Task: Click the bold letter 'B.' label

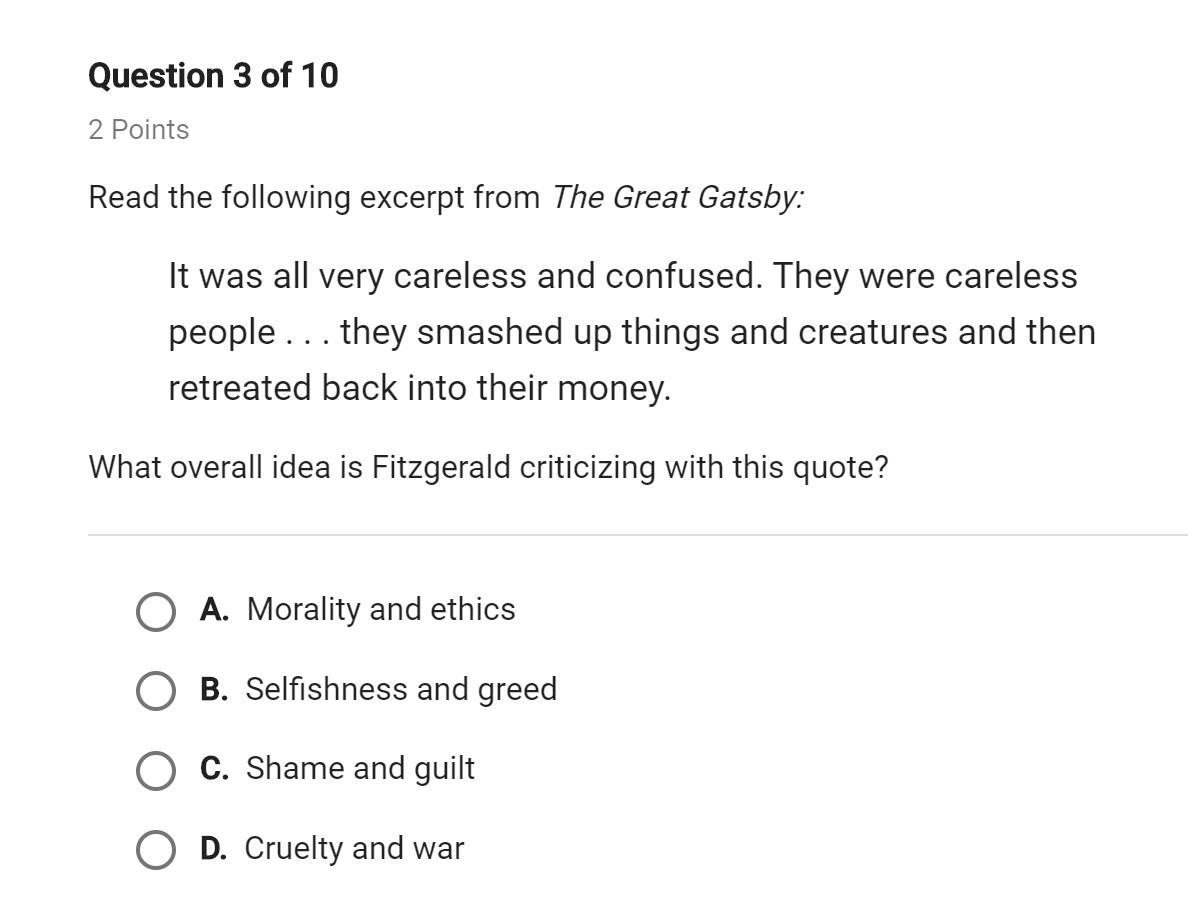Action: click(x=214, y=689)
